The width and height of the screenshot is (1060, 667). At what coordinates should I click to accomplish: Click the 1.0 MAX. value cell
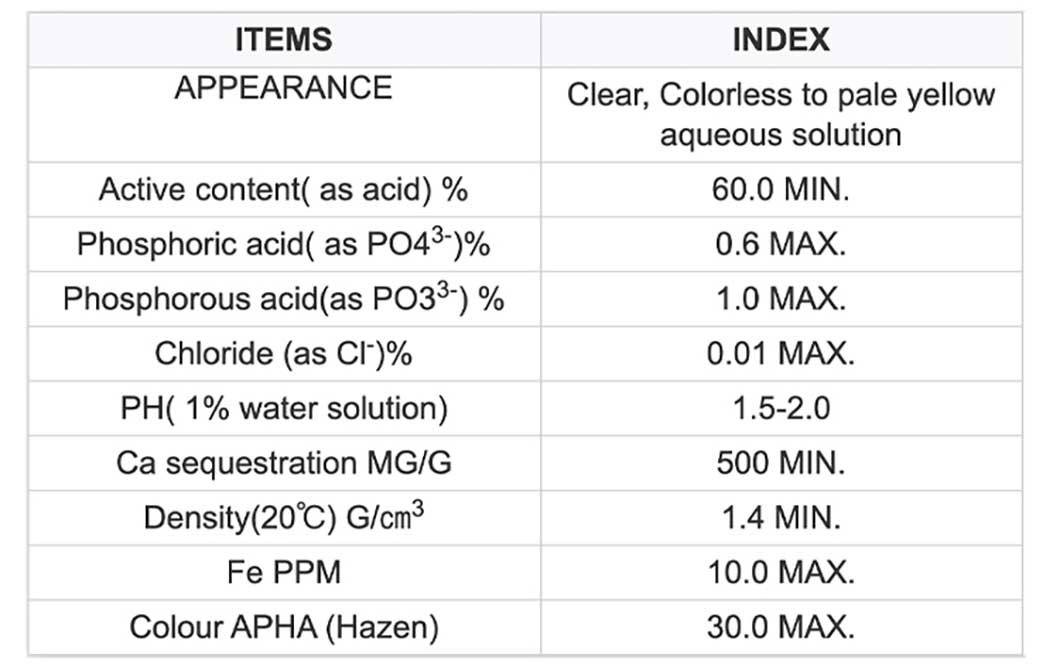(781, 299)
